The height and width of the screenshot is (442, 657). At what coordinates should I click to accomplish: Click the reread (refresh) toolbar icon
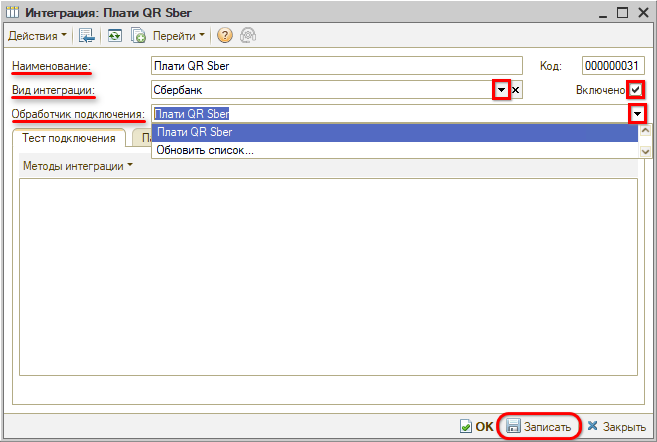[x=115, y=36]
